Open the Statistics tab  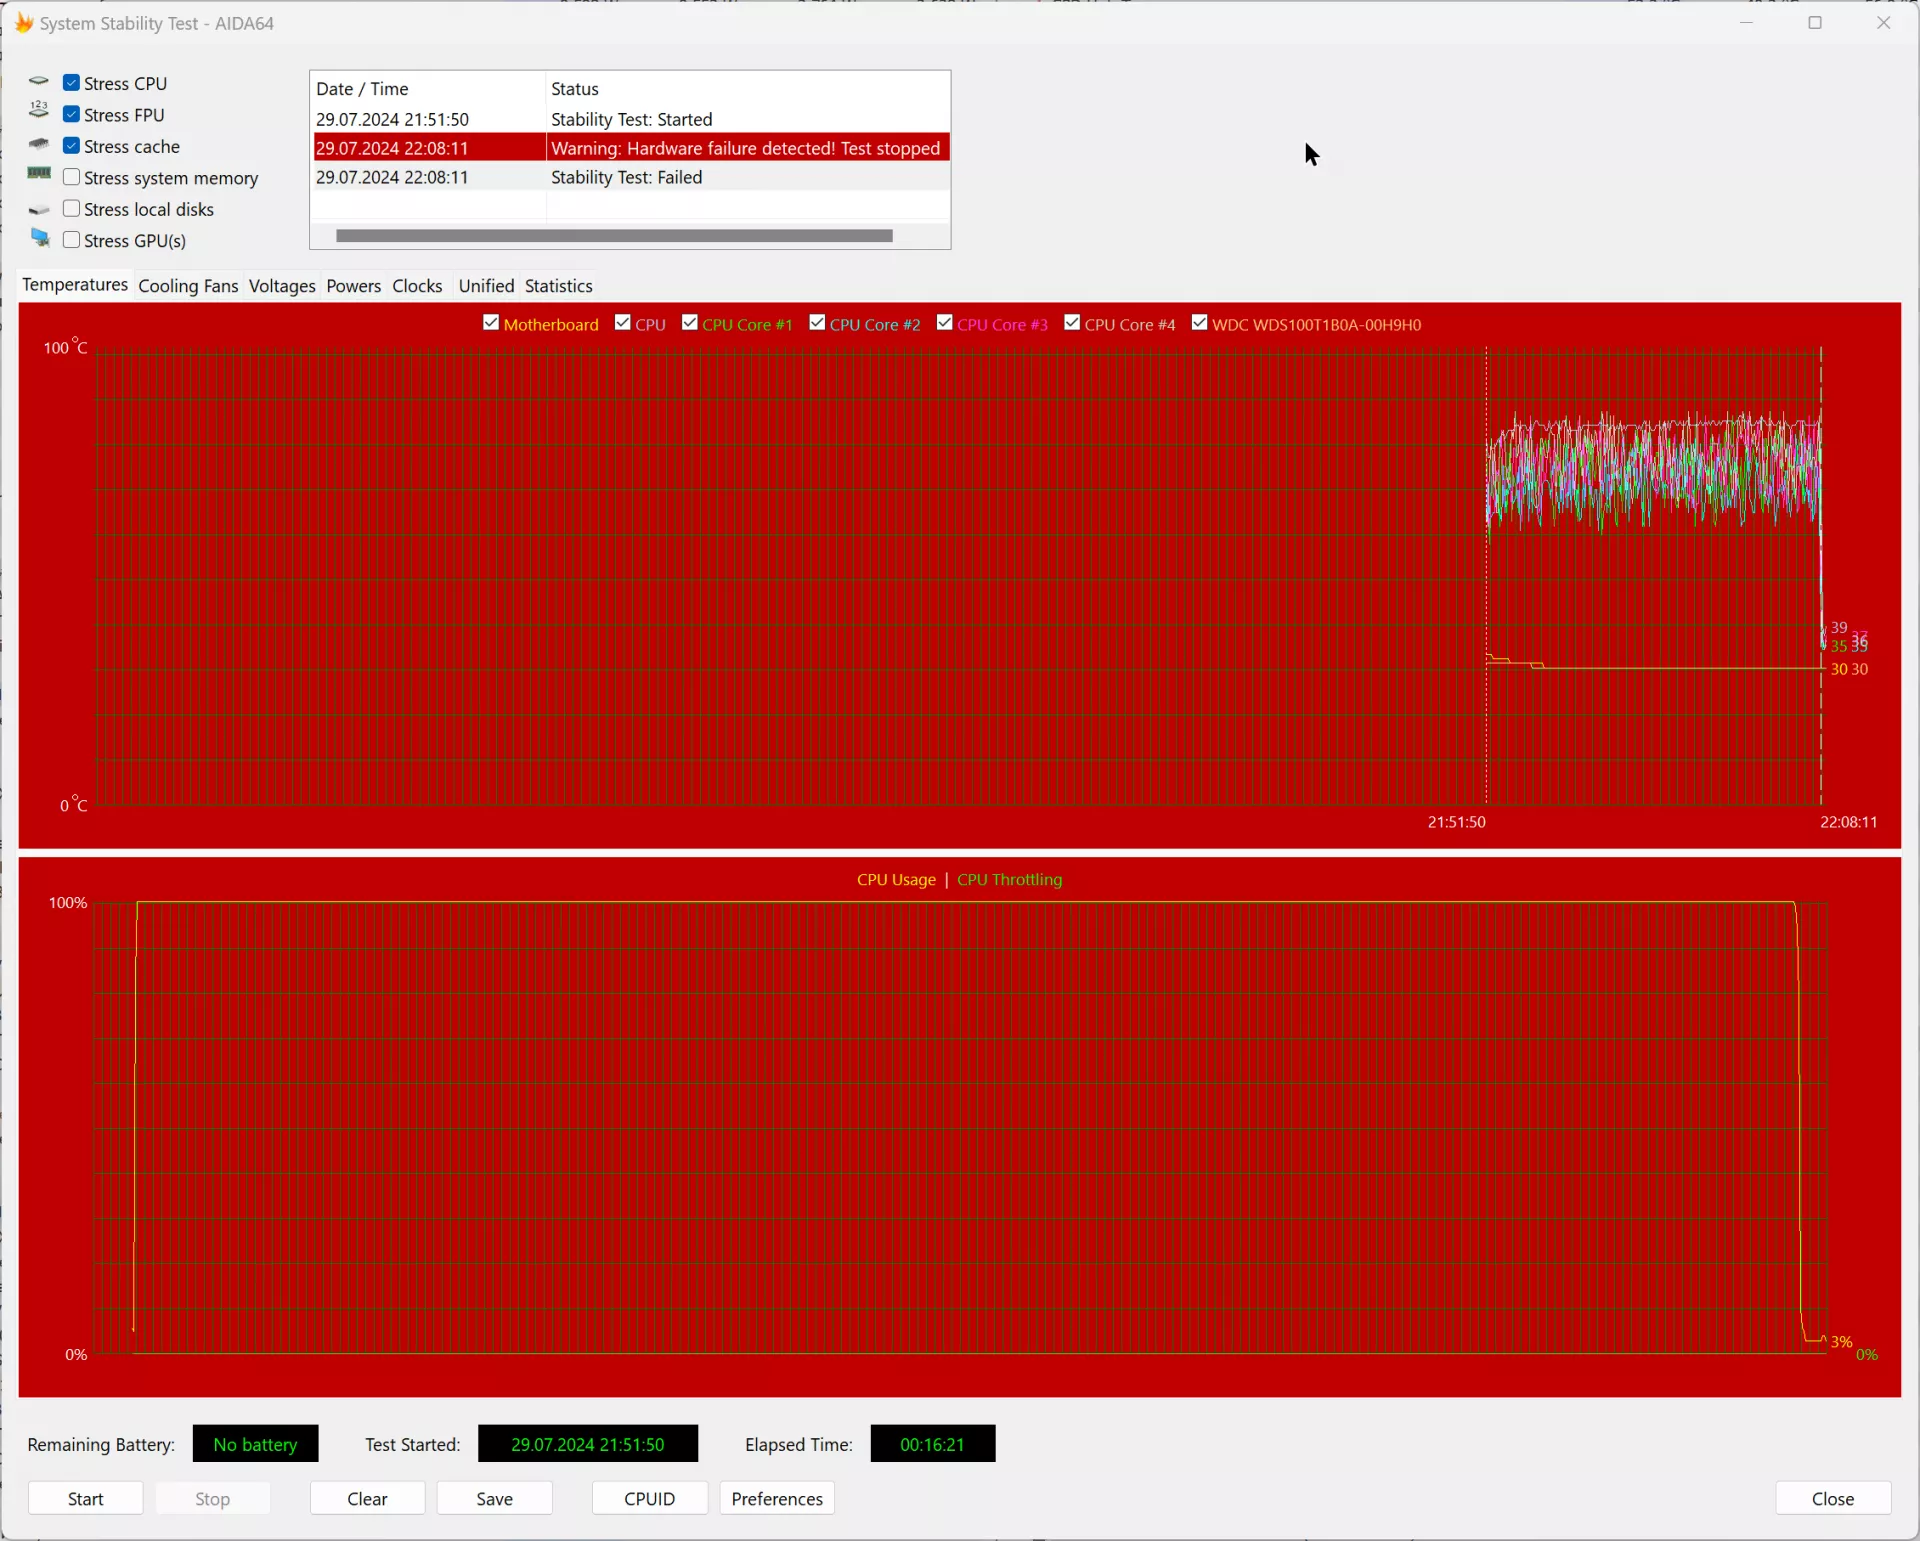558,285
